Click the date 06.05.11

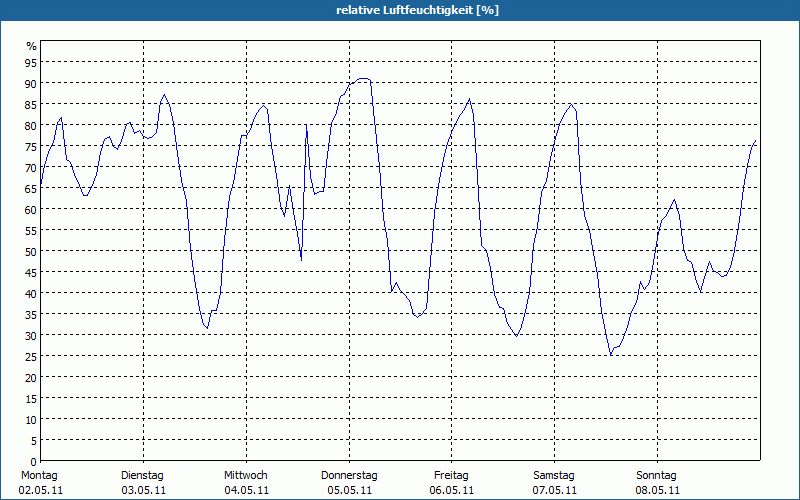pyautogui.click(x=452, y=491)
